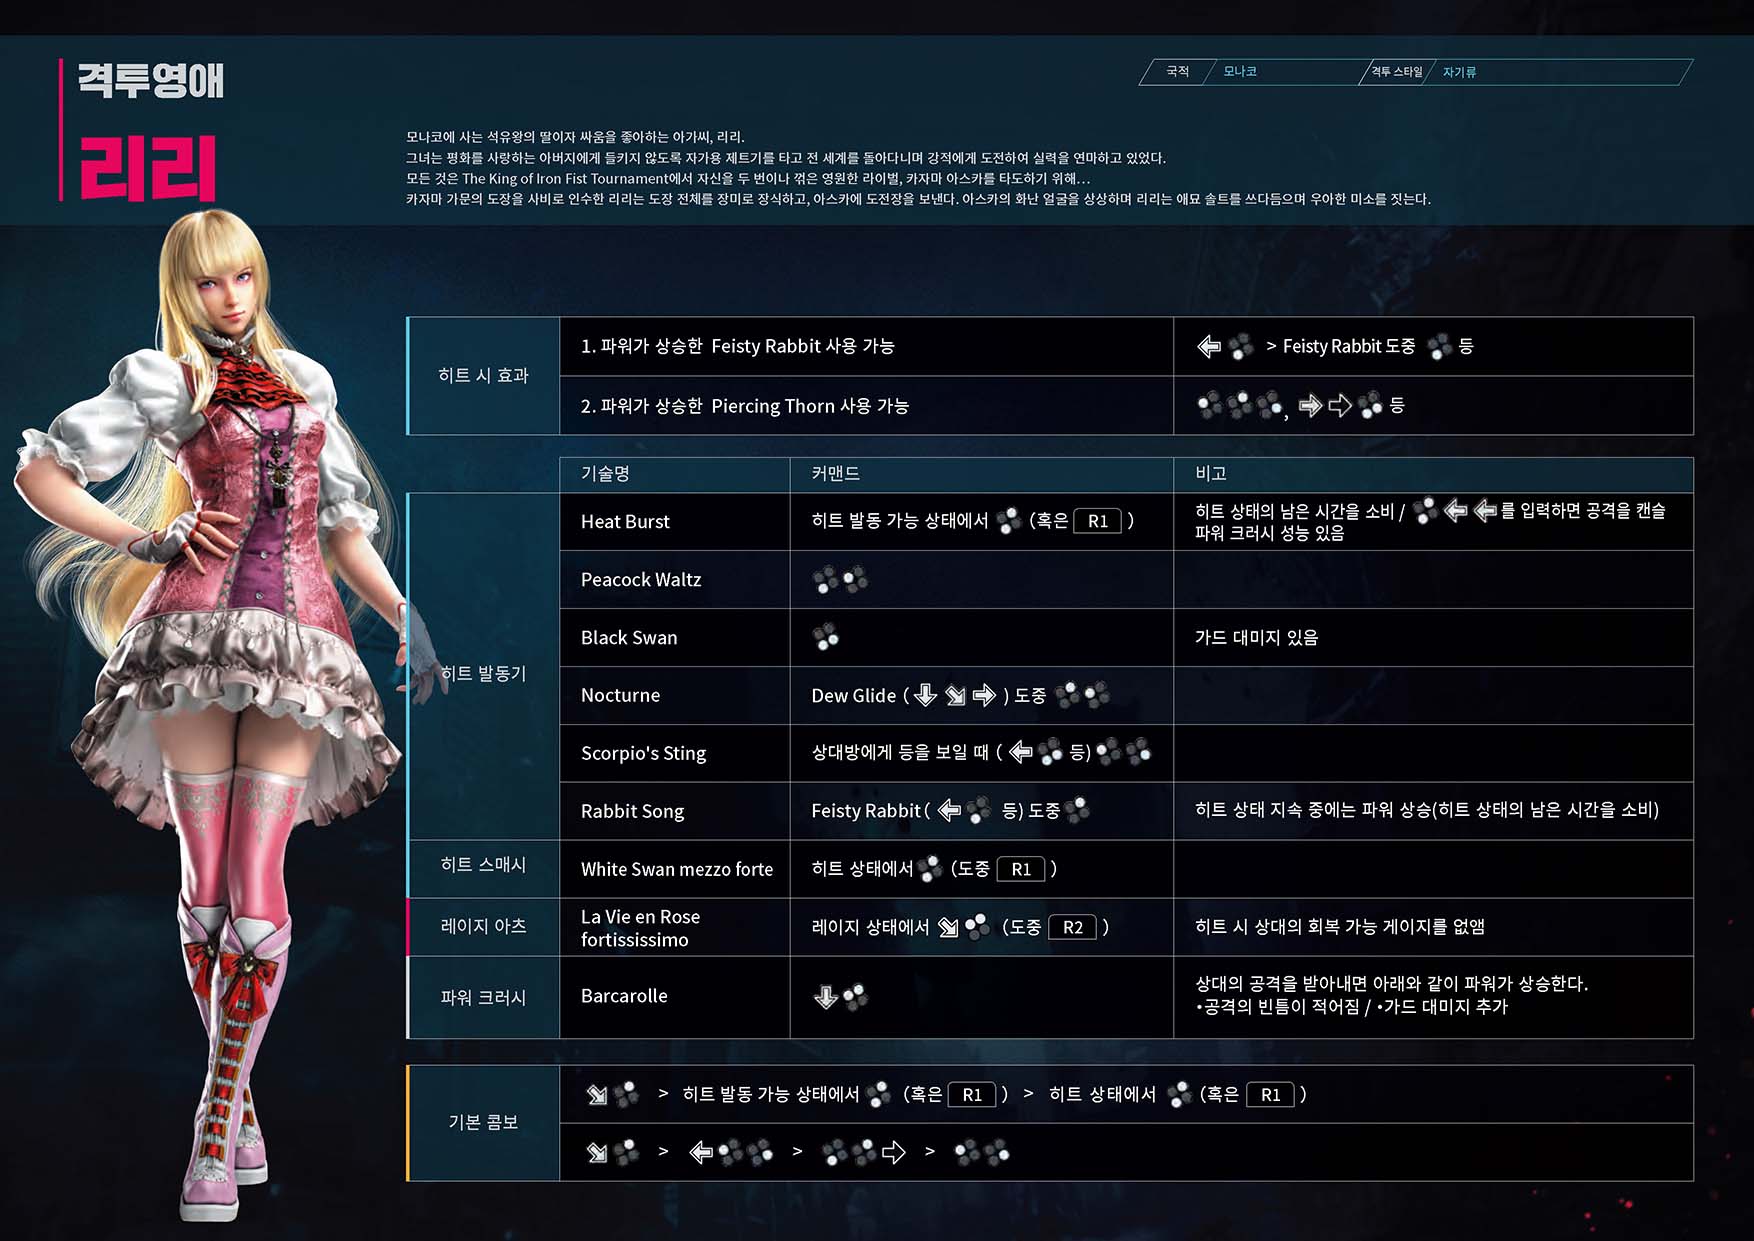Click the 레이지 아츠 category label
The height and width of the screenshot is (1241, 1754).
click(483, 926)
